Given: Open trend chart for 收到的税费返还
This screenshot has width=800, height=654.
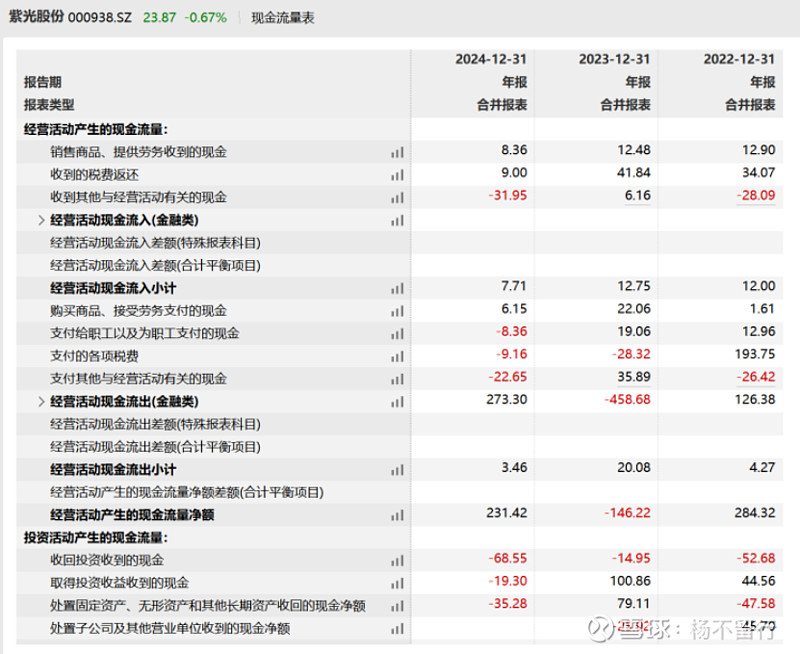Looking at the screenshot, I should coord(396,176).
